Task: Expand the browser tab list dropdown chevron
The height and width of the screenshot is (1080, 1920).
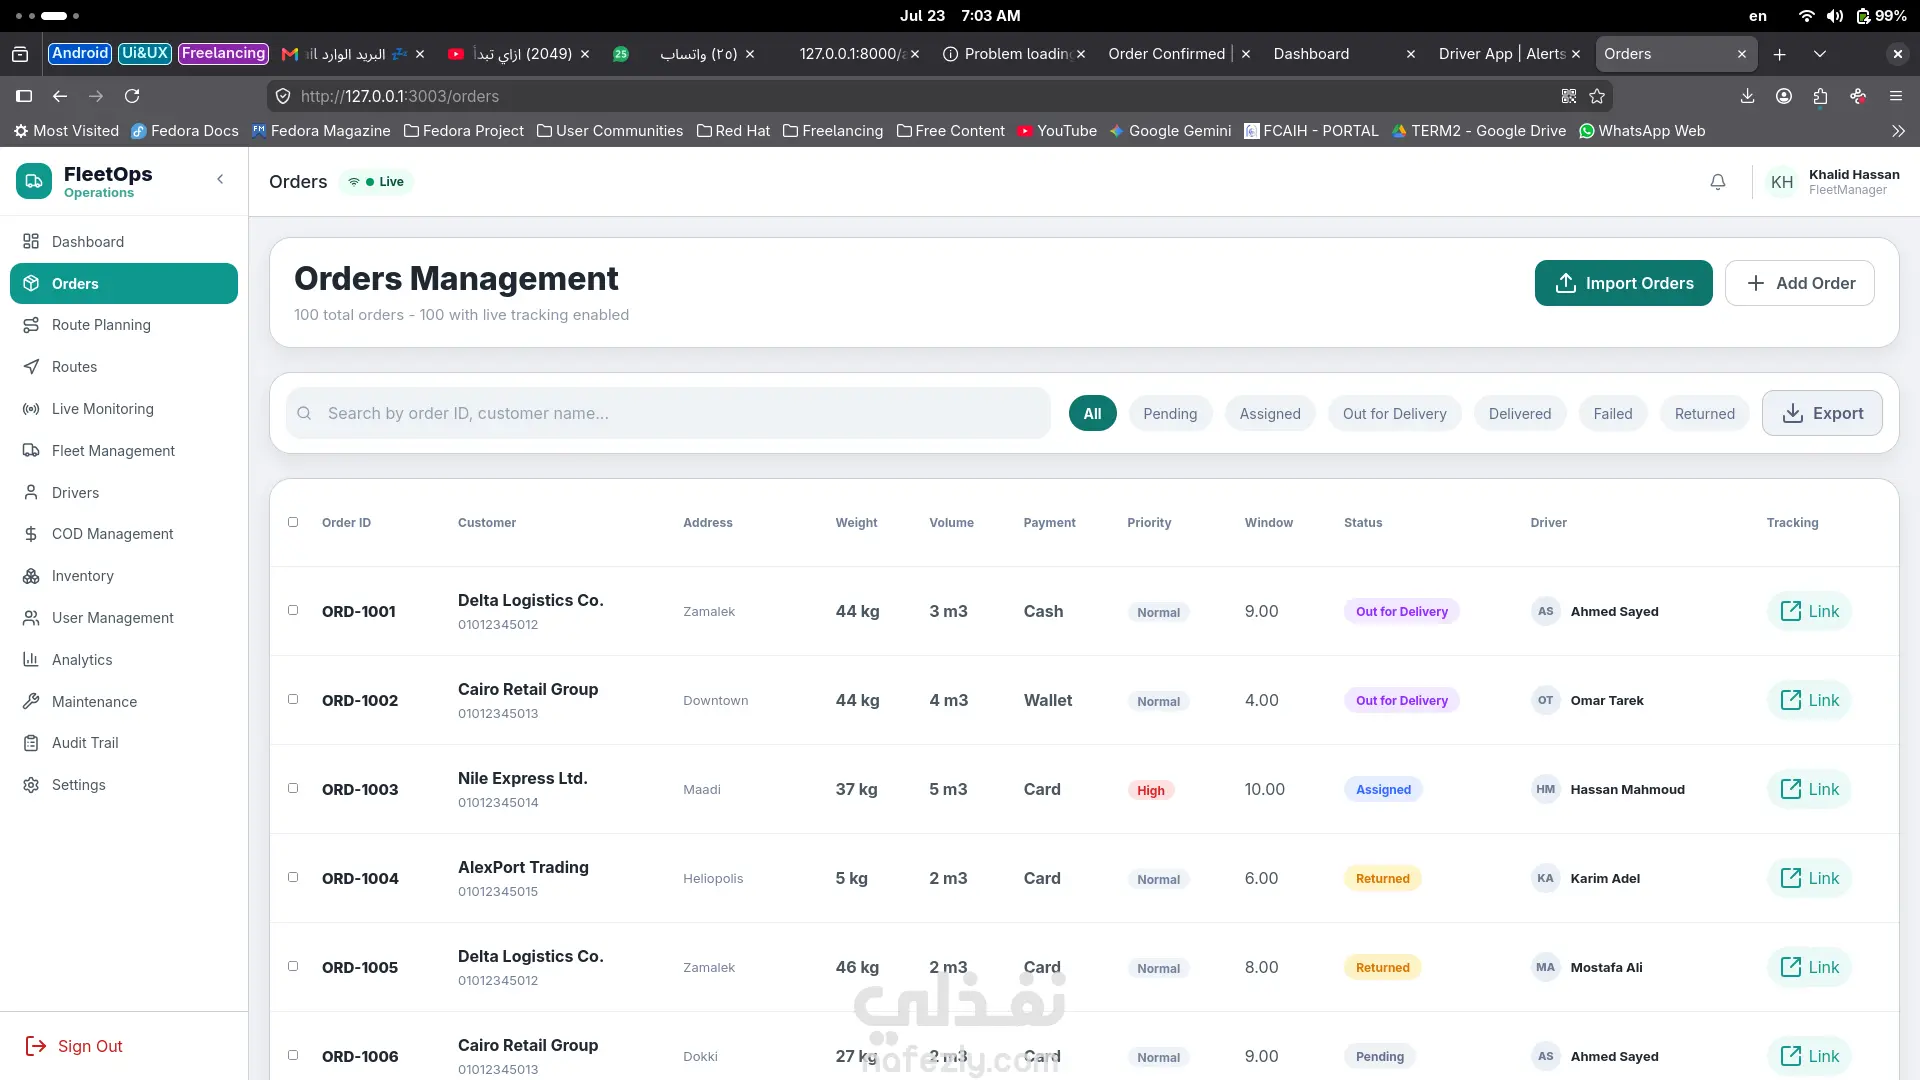Action: click(1820, 54)
